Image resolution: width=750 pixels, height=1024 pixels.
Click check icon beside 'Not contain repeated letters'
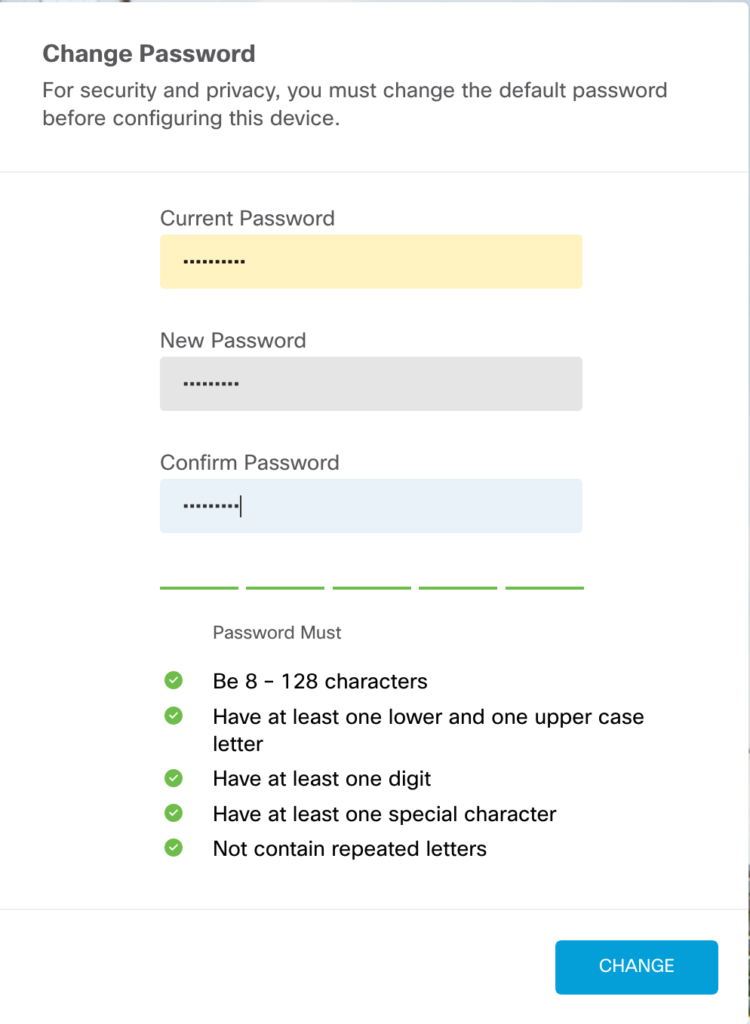coord(173,848)
